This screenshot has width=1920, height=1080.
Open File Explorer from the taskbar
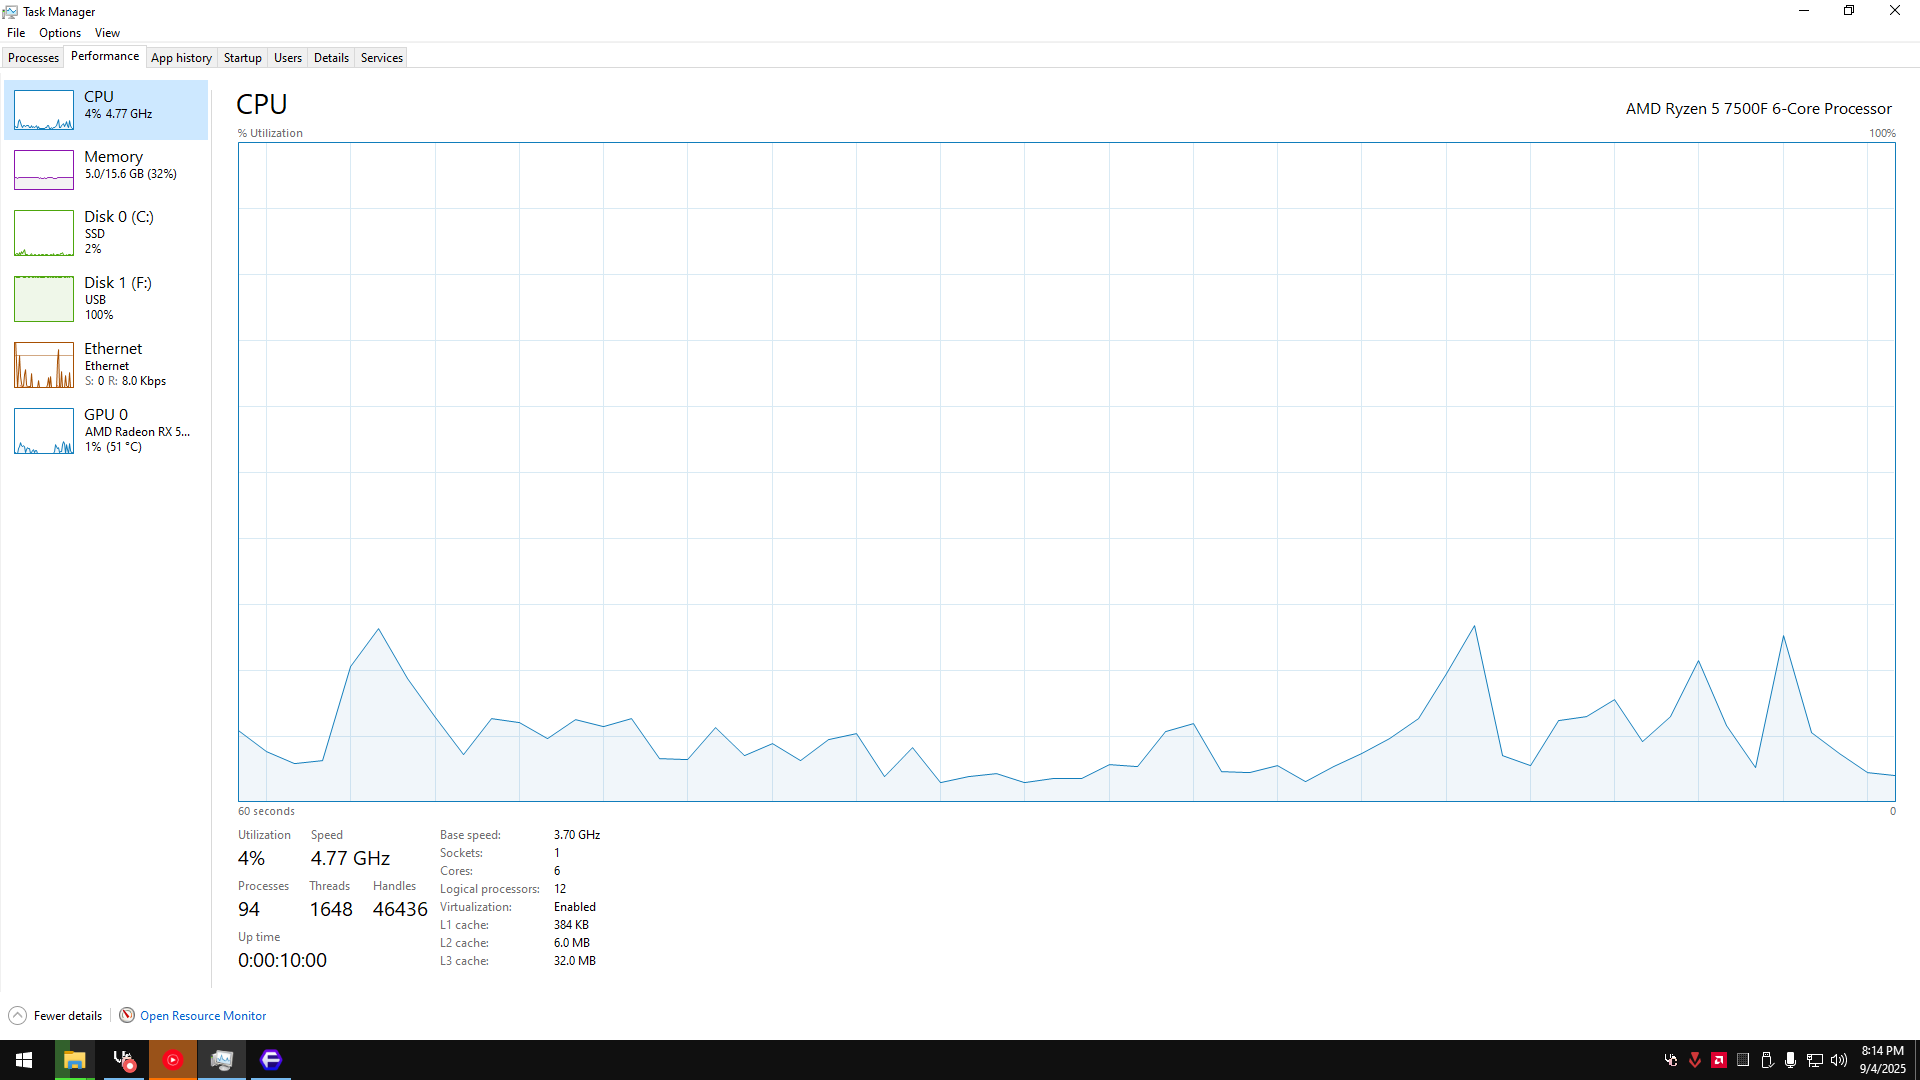[74, 1060]
